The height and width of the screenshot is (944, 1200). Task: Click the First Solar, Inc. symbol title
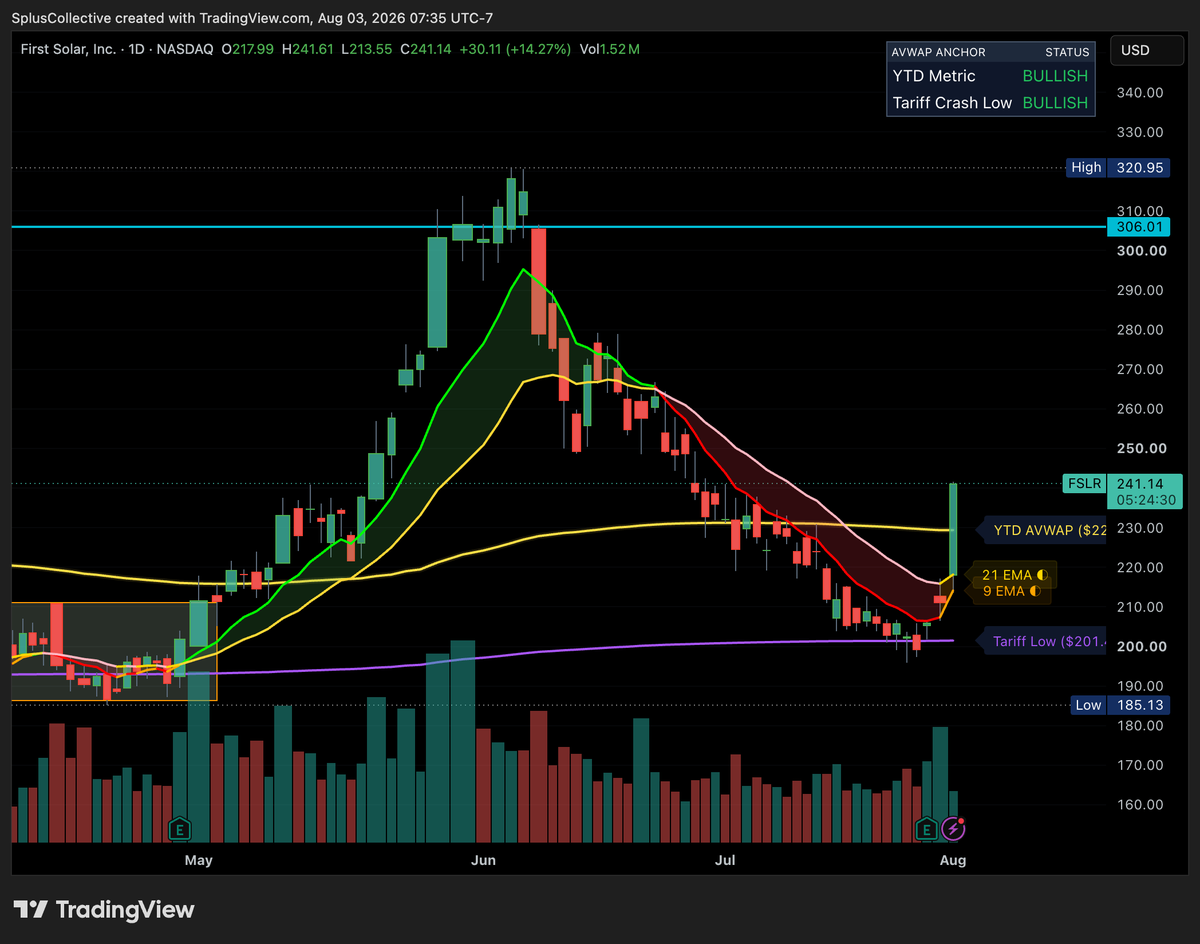point(66,48)
